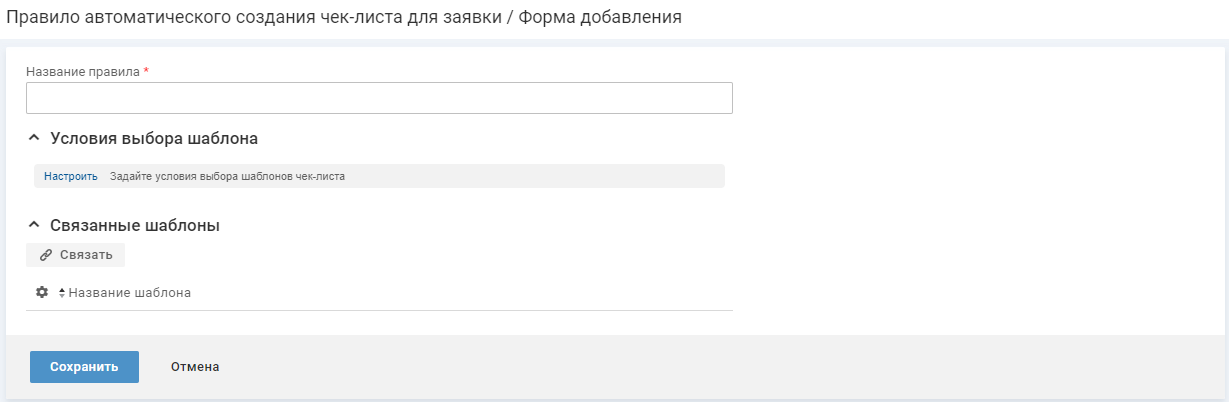Image resolution: width=1229 pixels, height=402 pixels.
Task: Click the Условия выбора шаблона section heading
Action: 154,139
